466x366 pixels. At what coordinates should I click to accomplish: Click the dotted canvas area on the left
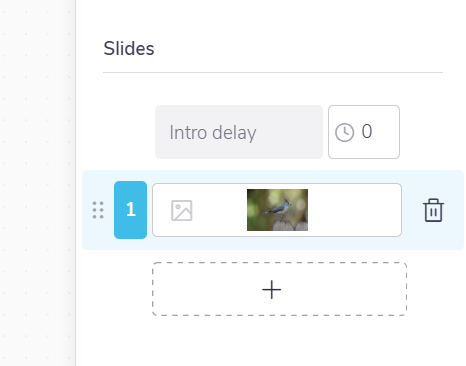pos(37,183)
